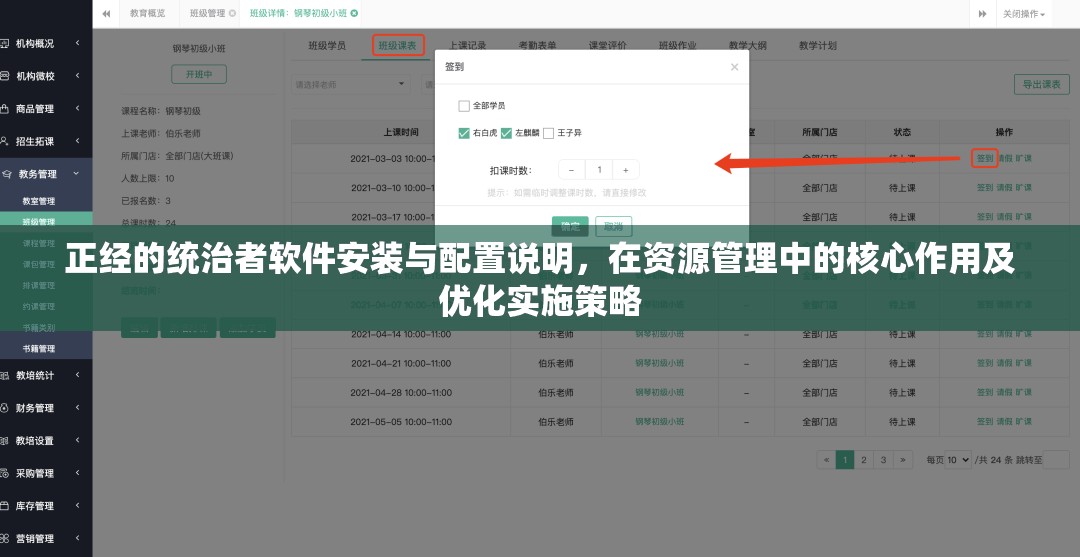Screen dimensions: 1080x557
Task: Click 待上课 status in the 2021-04-21 row
Action: (902, 364)
